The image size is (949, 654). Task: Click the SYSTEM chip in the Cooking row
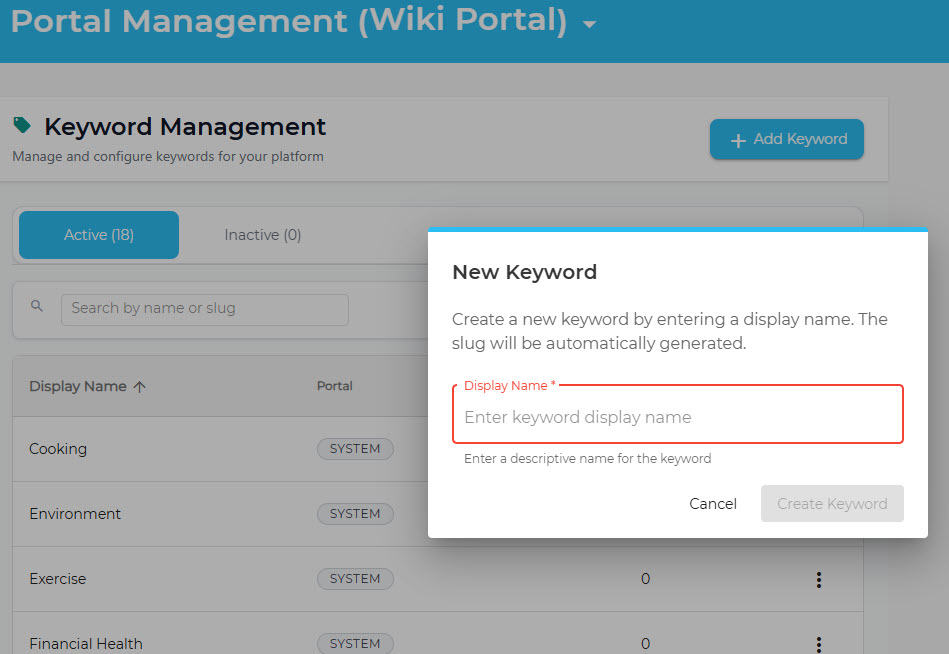tap(355, 449)
